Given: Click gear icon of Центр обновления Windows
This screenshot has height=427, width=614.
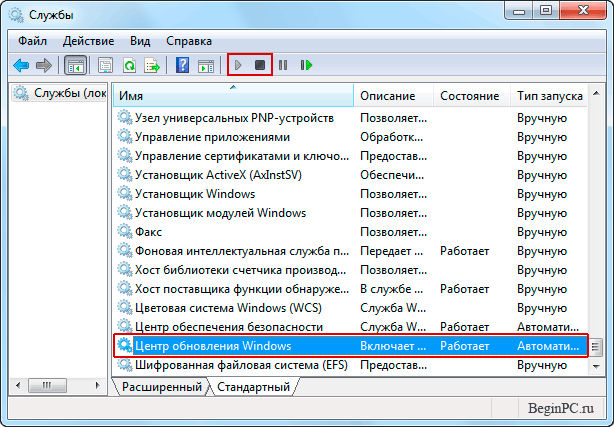Looking at the screenshot, I should 125,345.
